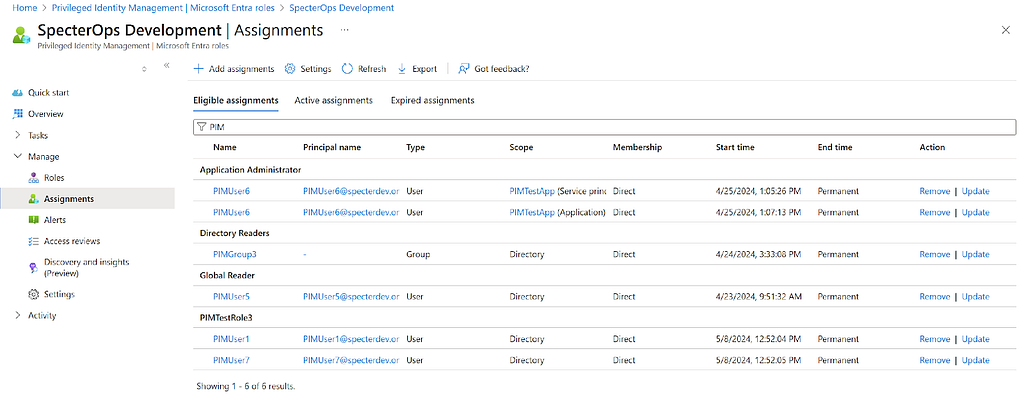
Task: Click the Overview grid icon in the sidebar
Action: 18,114
